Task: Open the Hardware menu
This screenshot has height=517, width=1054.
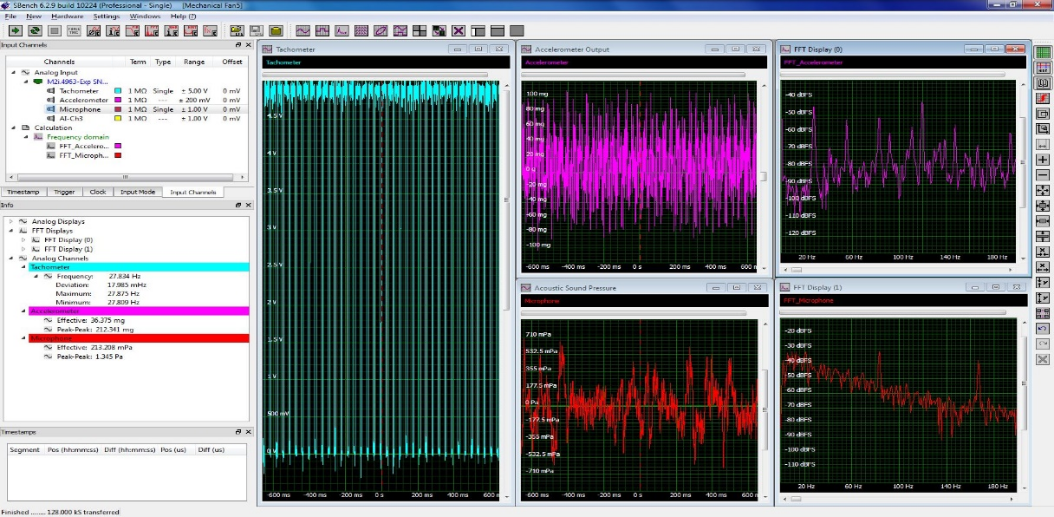Action: point(67,17)
